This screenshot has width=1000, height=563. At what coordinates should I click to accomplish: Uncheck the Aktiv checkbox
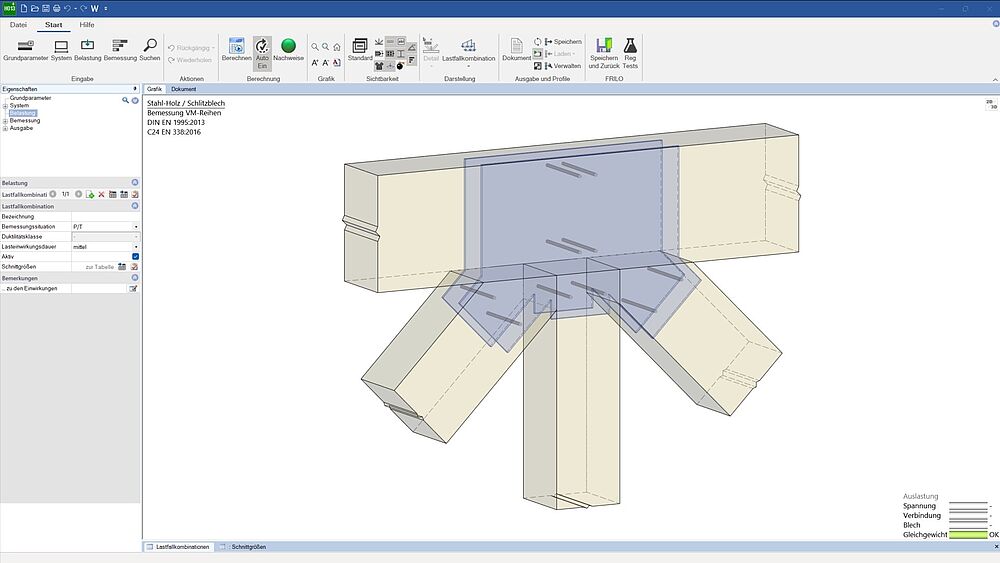pyautogui.click(x=135, y=256)
